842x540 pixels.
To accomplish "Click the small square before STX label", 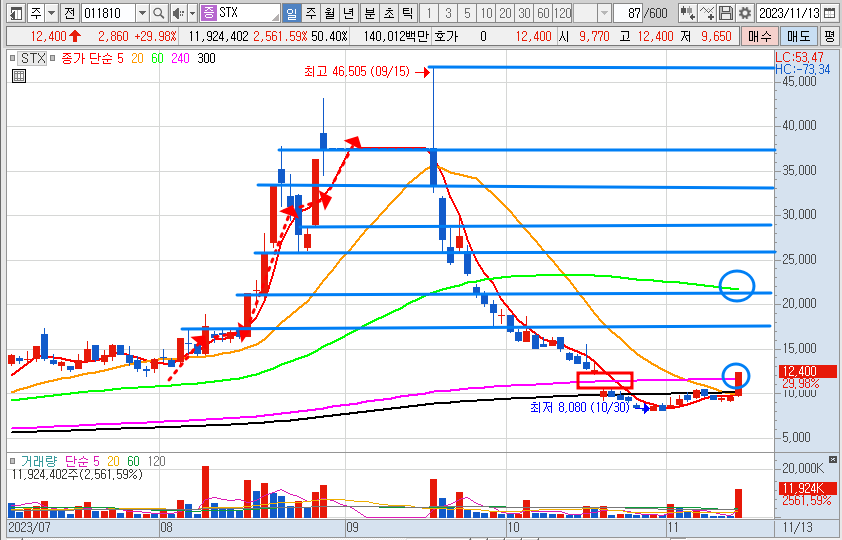I will coord(13,58).
